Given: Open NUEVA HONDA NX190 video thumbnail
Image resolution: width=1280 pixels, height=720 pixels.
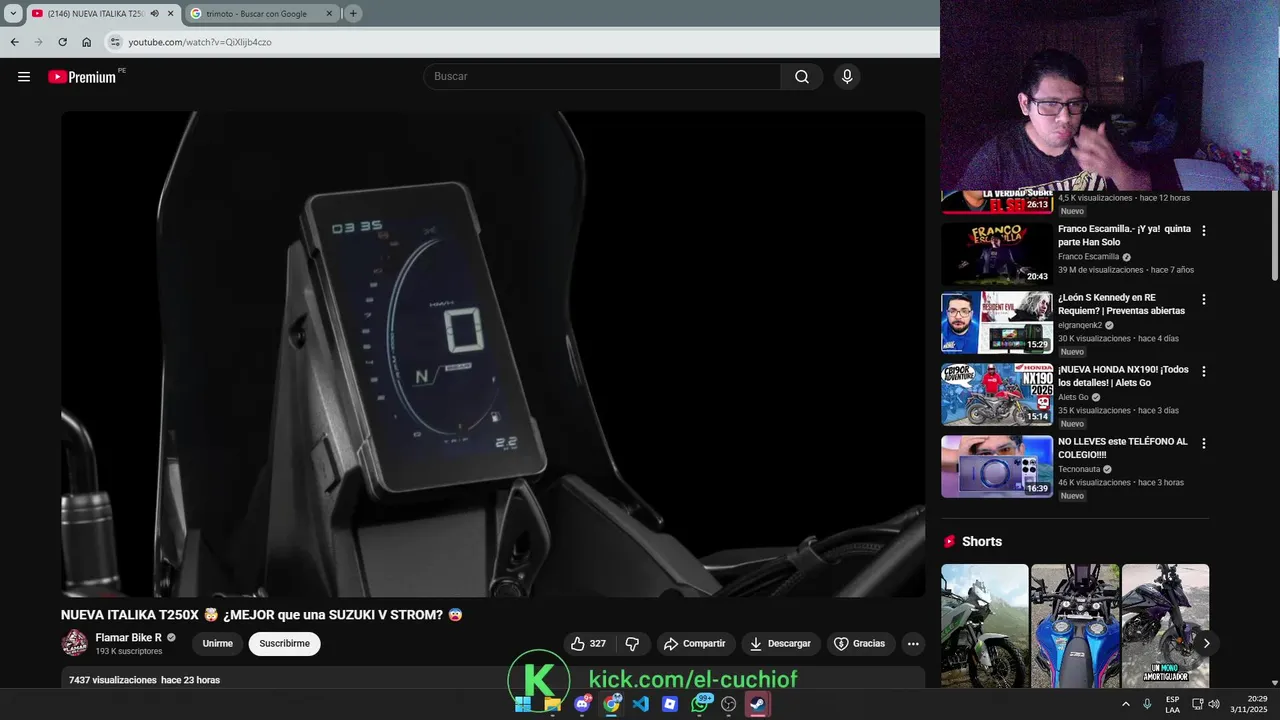Looking at the screenshot, I should pyautogui.click(x=997, y=394).
